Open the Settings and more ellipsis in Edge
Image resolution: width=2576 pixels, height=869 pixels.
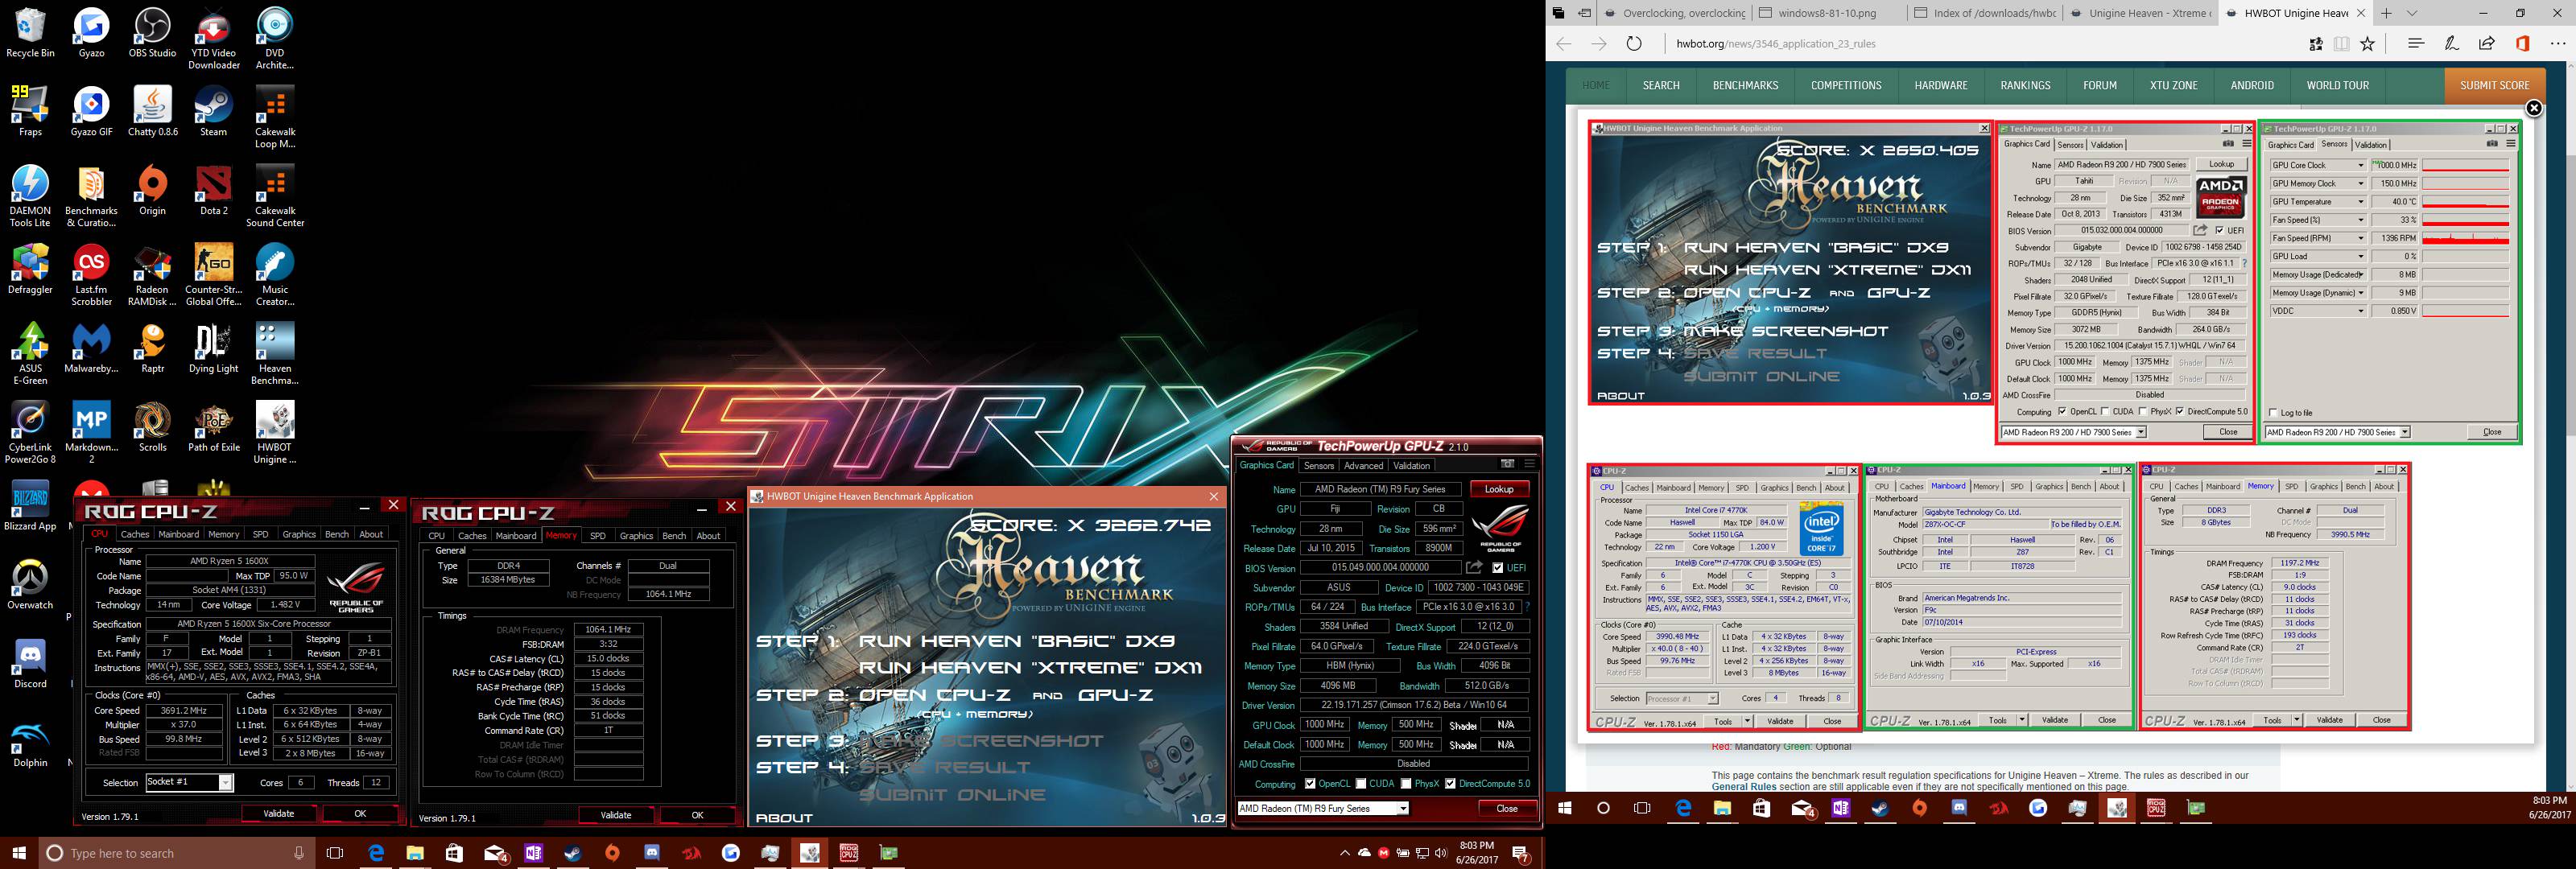(x=2558, y=44)
